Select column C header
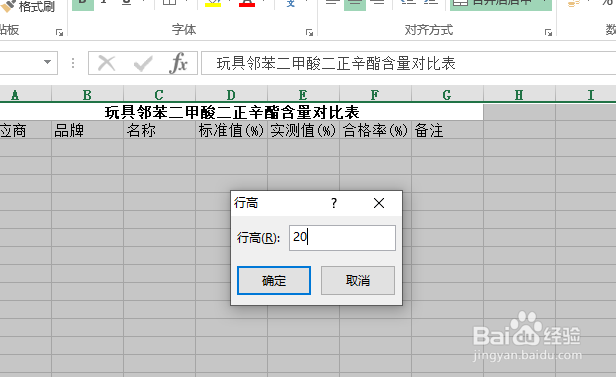Screen dimensions: 616x377 coord(159,95)
